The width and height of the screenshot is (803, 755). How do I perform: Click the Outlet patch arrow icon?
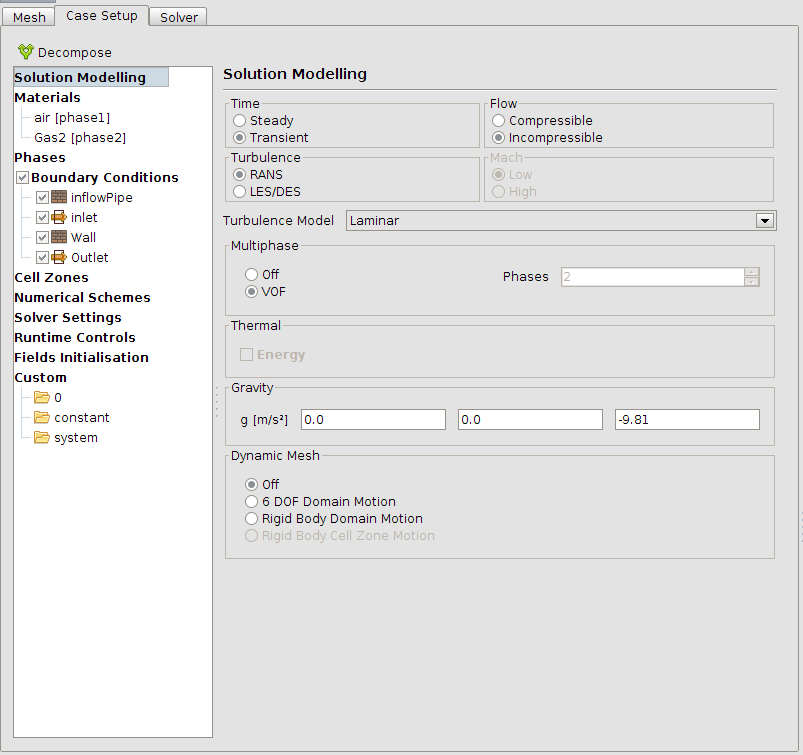point(59,257)
